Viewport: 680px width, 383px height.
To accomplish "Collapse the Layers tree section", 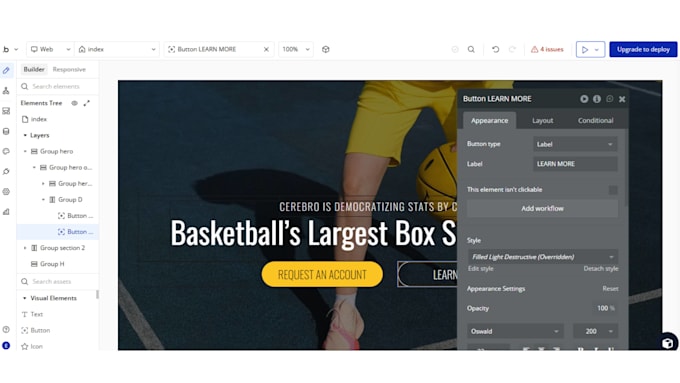I will coord(25,135).
